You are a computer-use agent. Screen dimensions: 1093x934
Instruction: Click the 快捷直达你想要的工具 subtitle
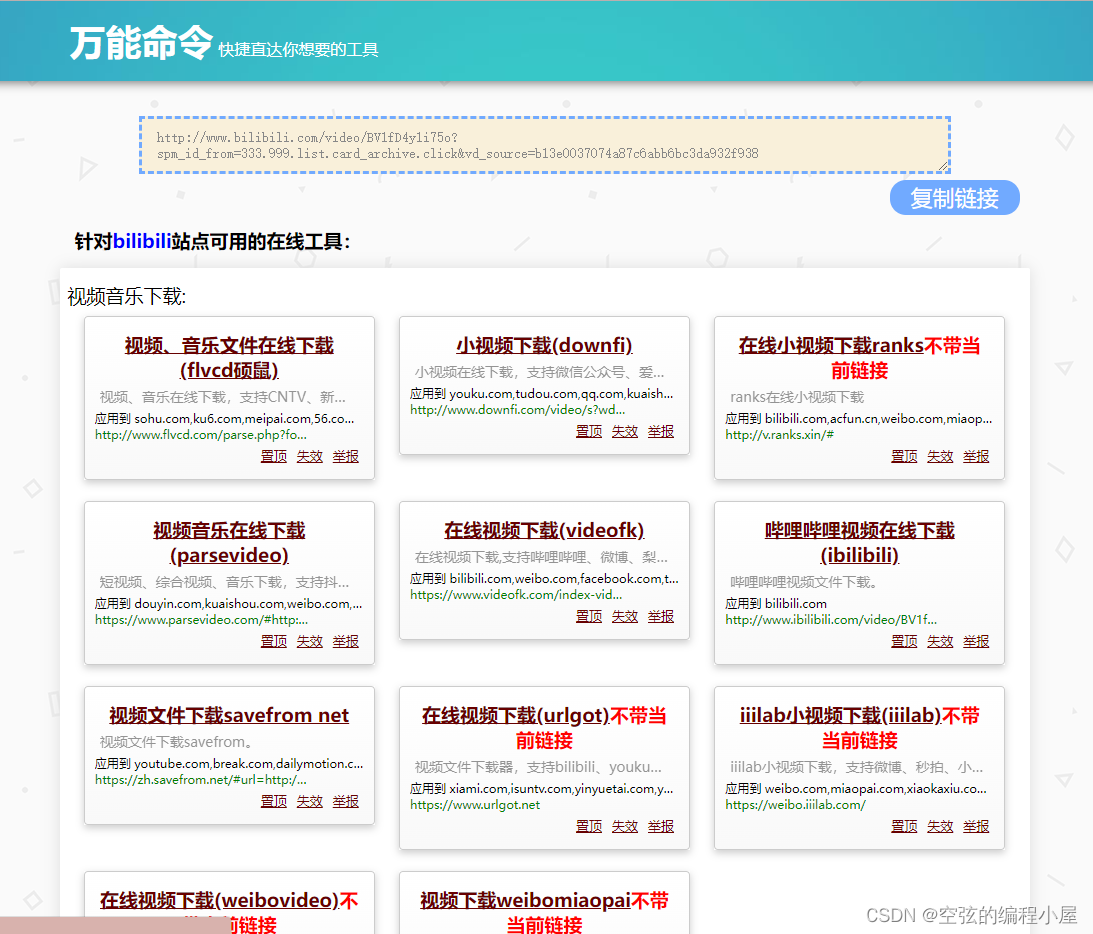(298, 49)
